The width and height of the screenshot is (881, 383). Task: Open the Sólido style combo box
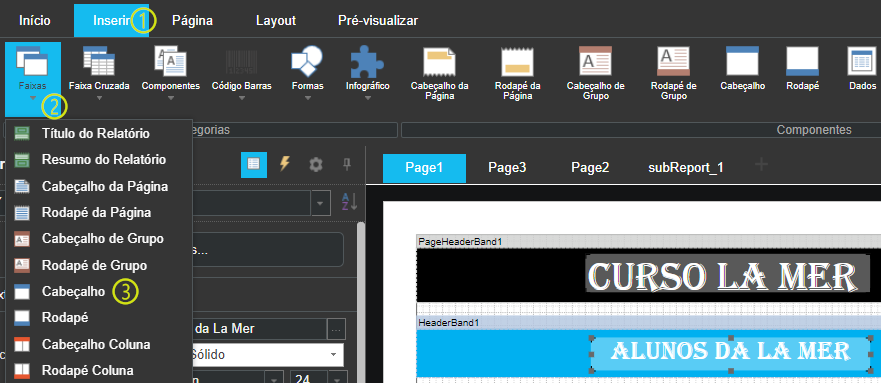(264, 355)
